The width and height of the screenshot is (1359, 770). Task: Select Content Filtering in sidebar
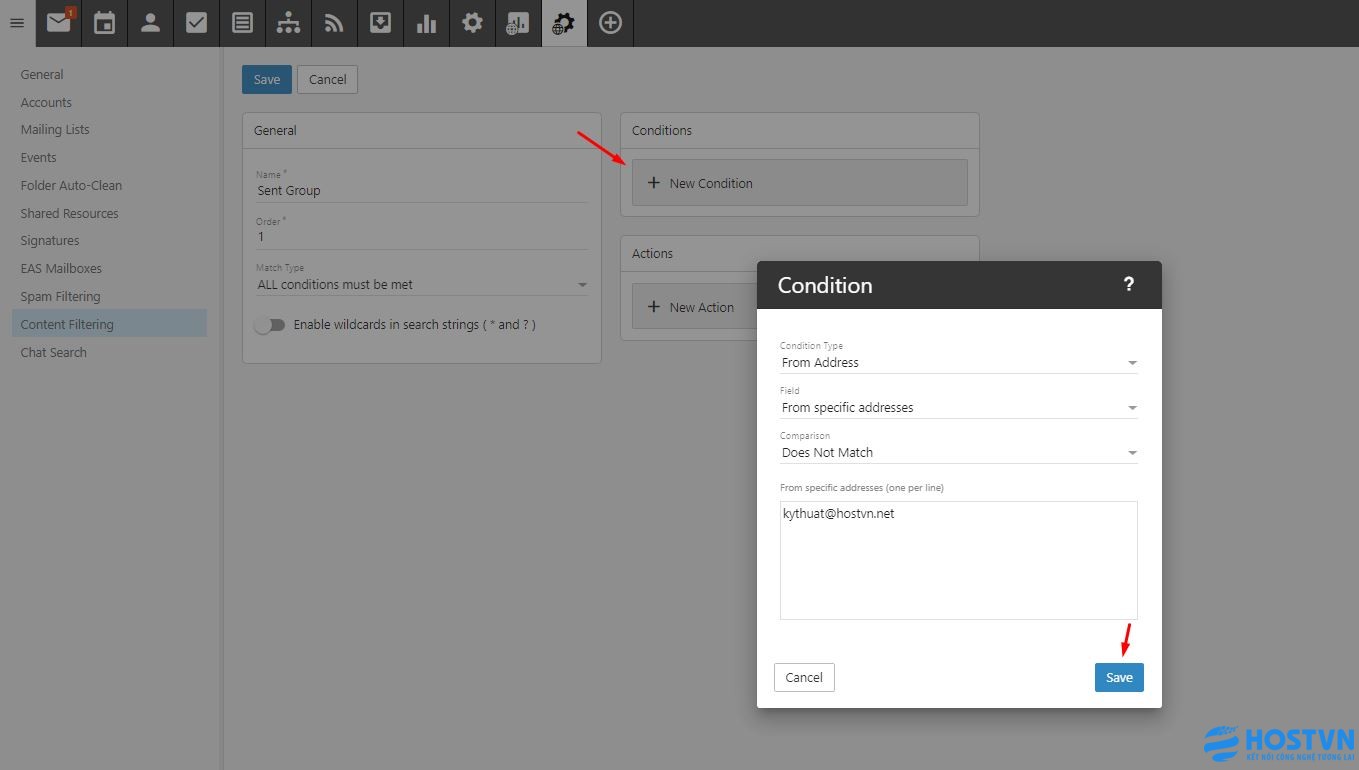tap(109, 324)
